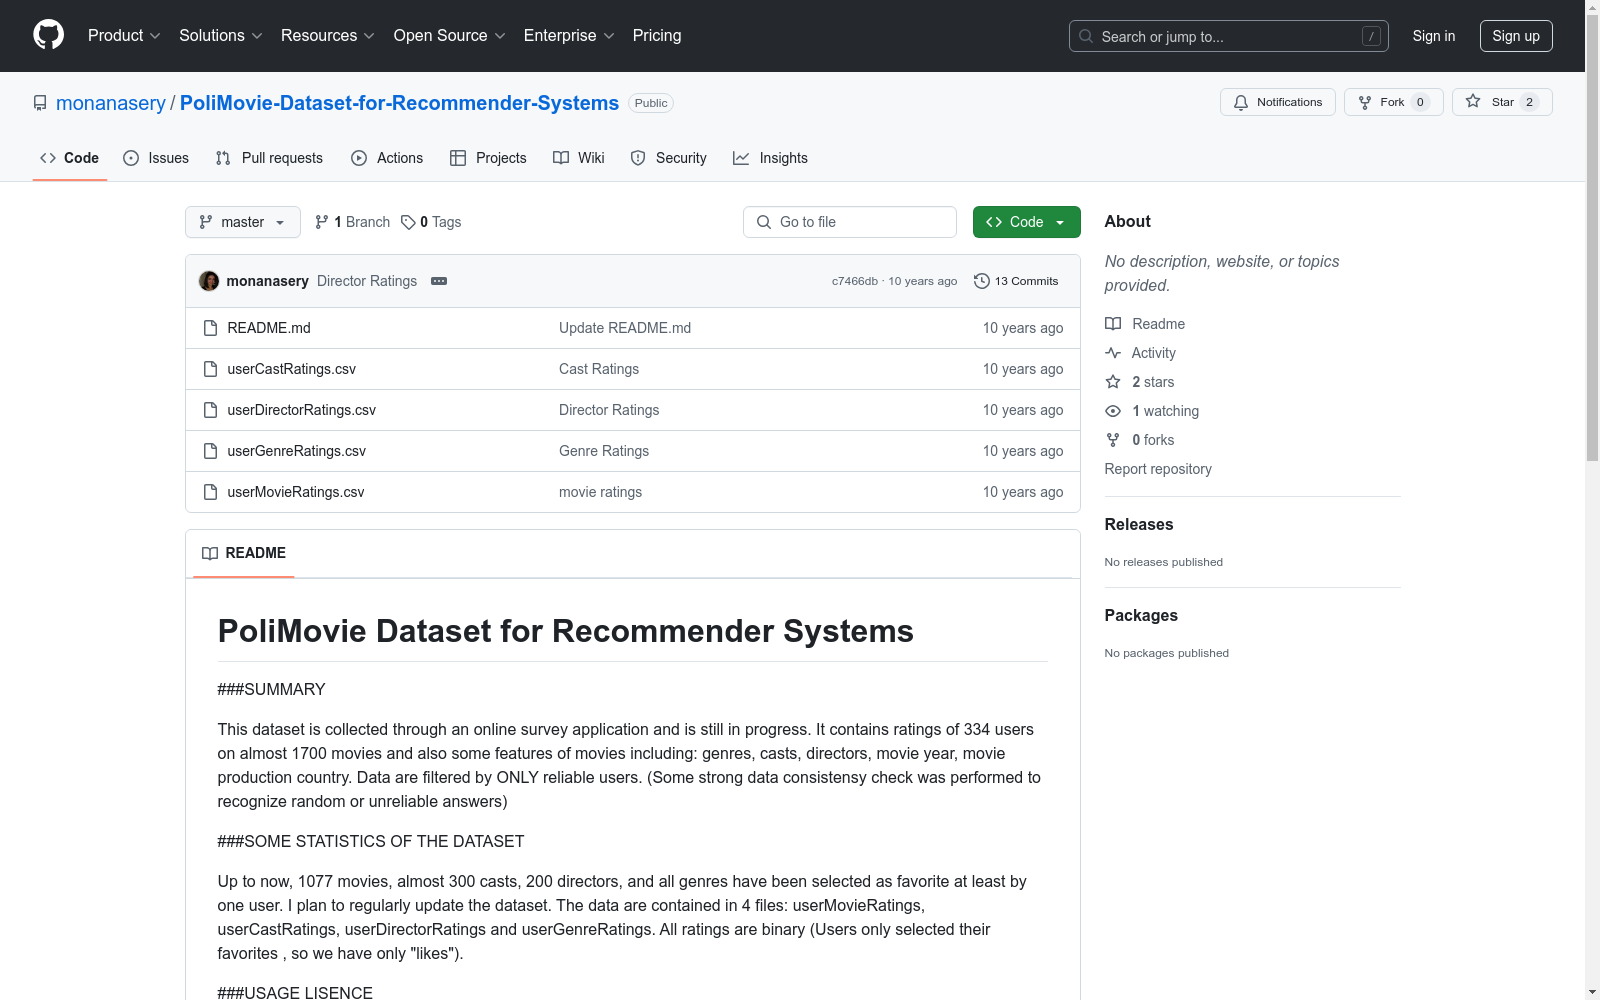This screenshot has width=1600, height=1000.
Task: Open the Activity link in sidebar
Action: click(x=1141, y=353)
